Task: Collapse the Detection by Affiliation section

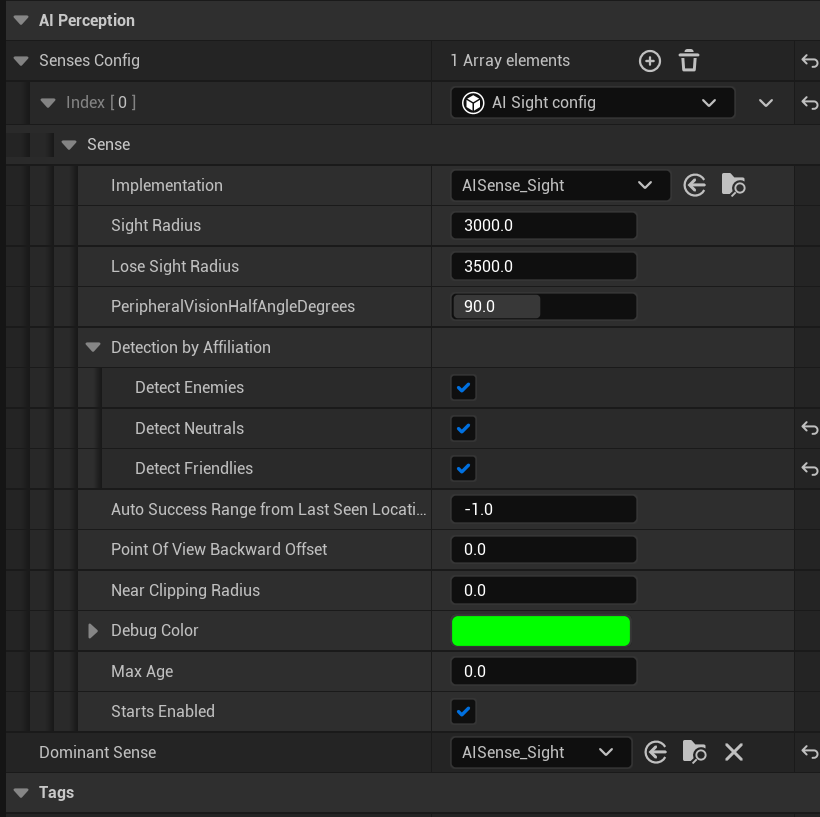Action: coord(93,347)
